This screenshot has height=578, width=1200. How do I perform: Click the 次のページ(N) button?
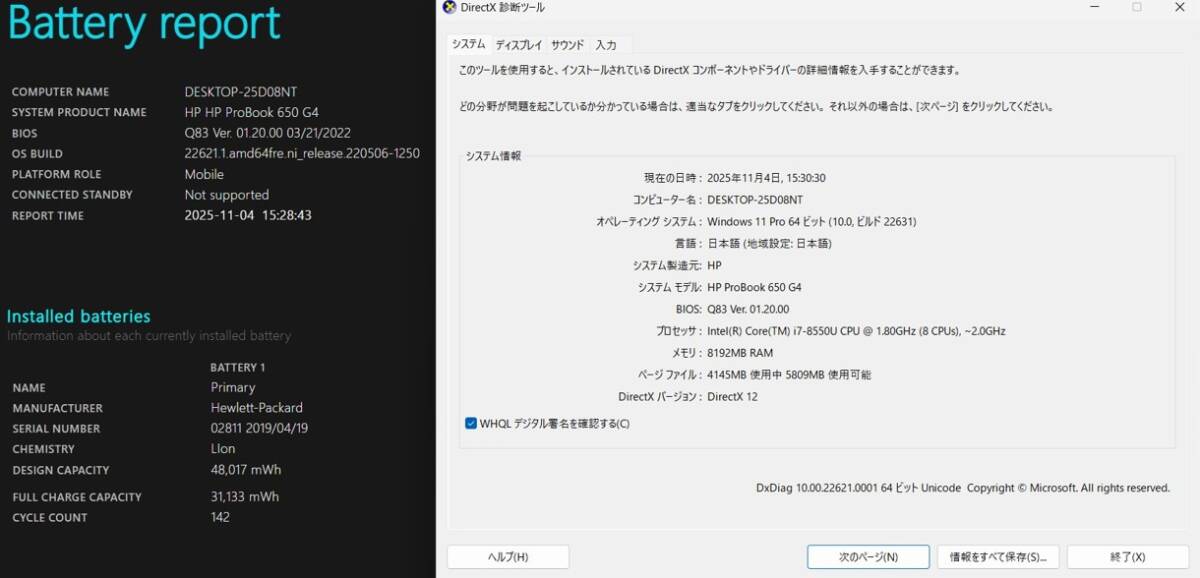(868, 557)
